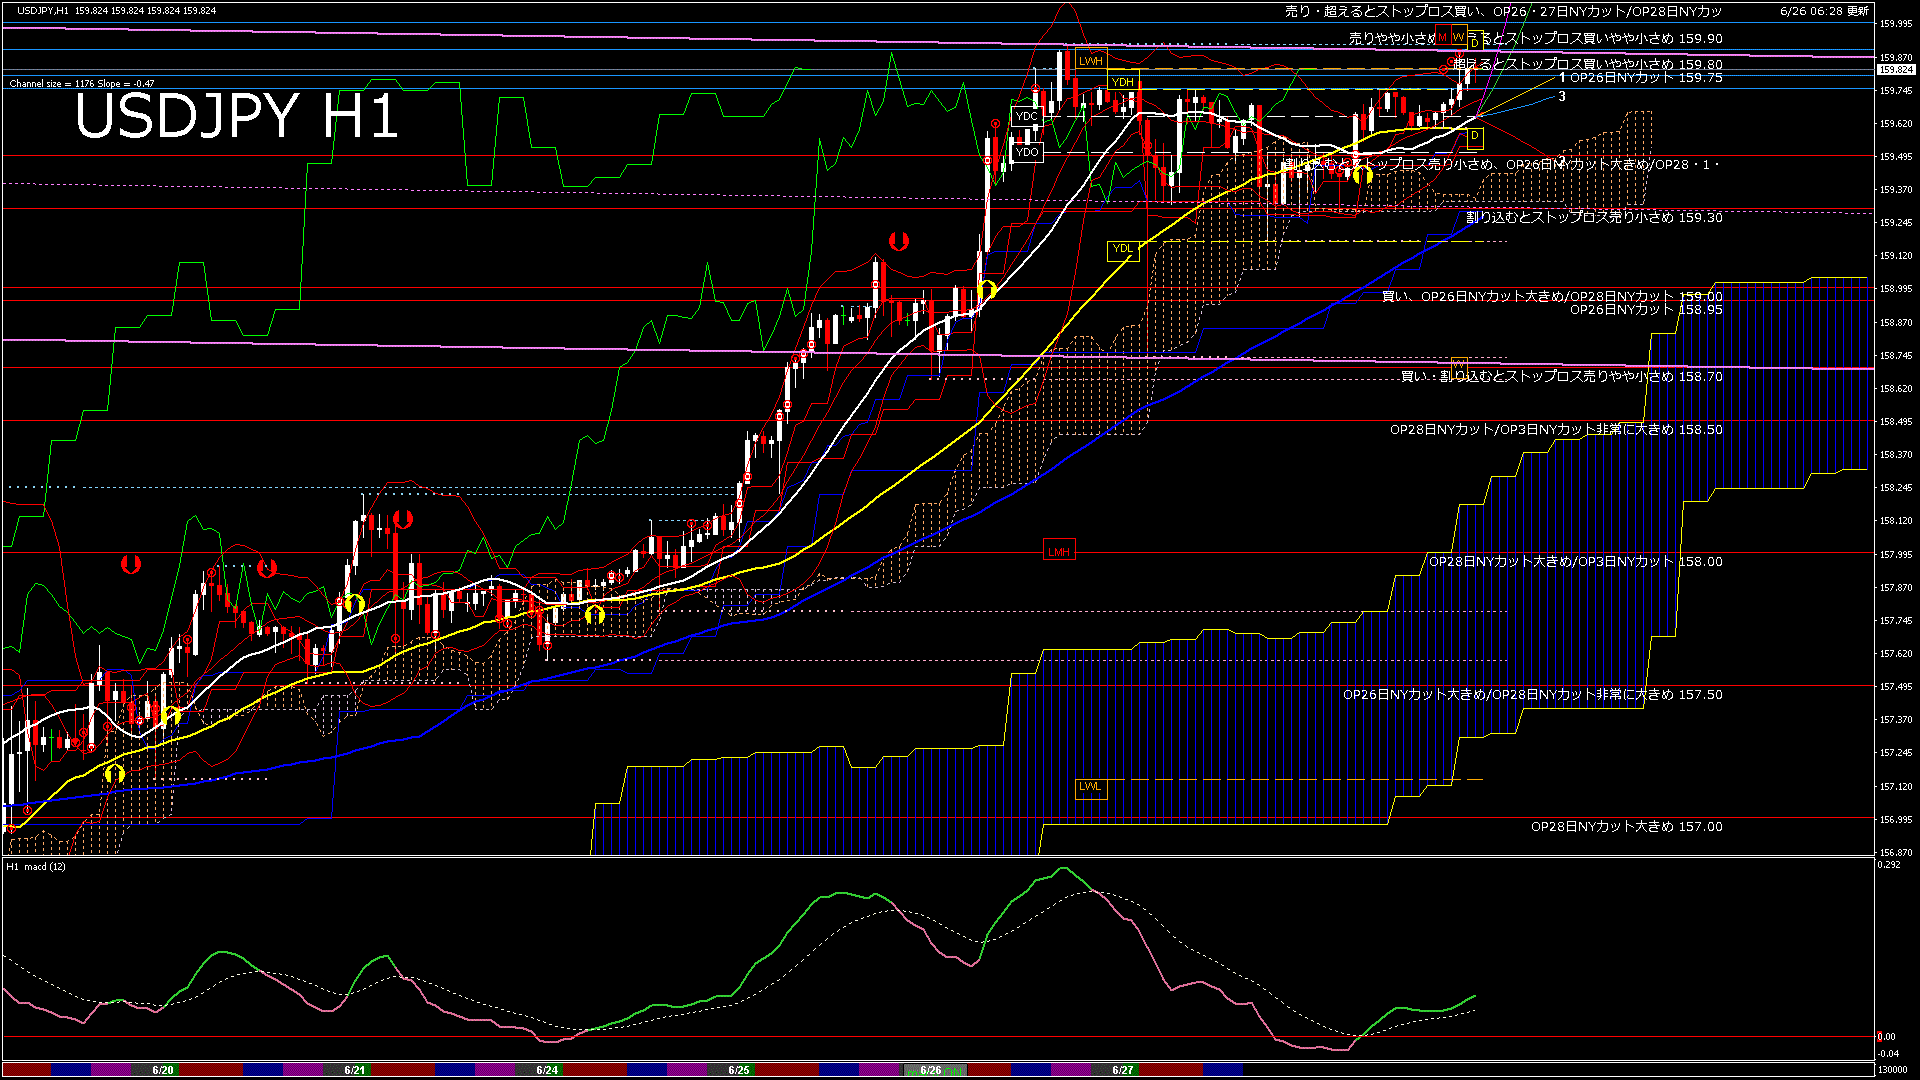The height and width of the screenshot is (1080, 1920).
Task: Click the Channel size slope label
Action: click(x=81, y=84)
